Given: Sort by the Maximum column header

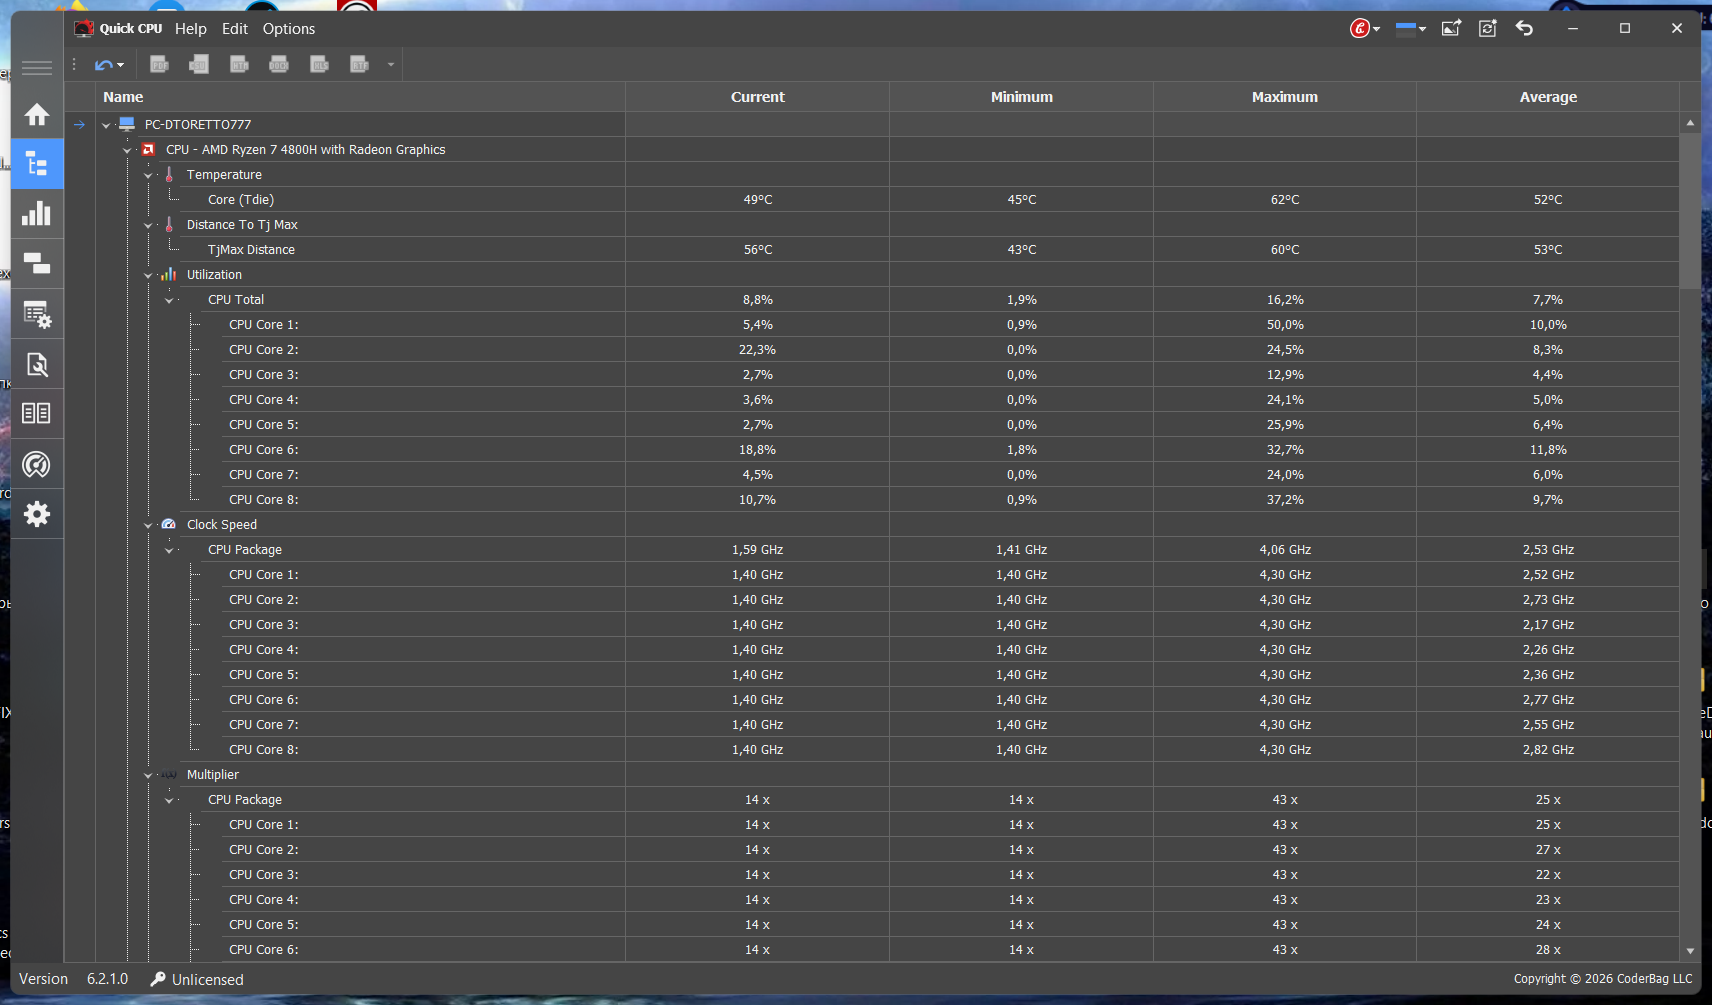Looking at the screenshot, I should 1284,97.
